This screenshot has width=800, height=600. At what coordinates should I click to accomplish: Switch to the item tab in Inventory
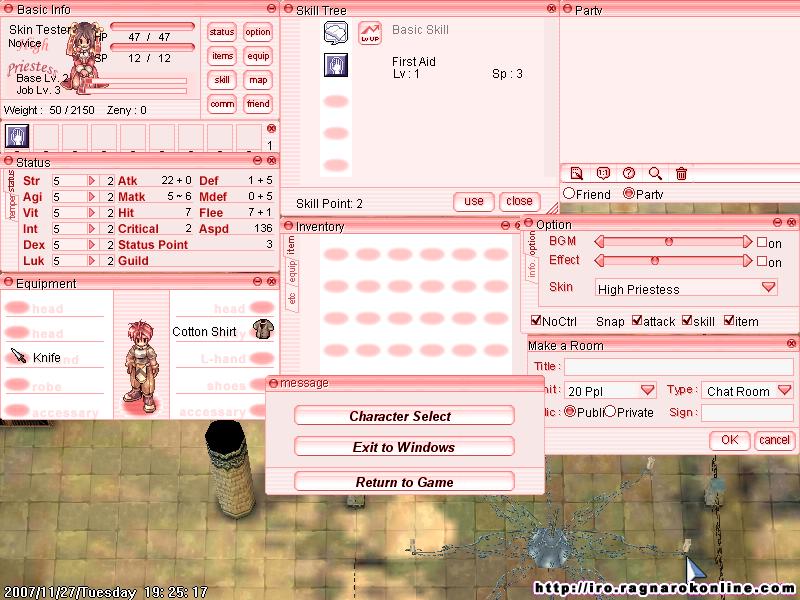point(291,245)
